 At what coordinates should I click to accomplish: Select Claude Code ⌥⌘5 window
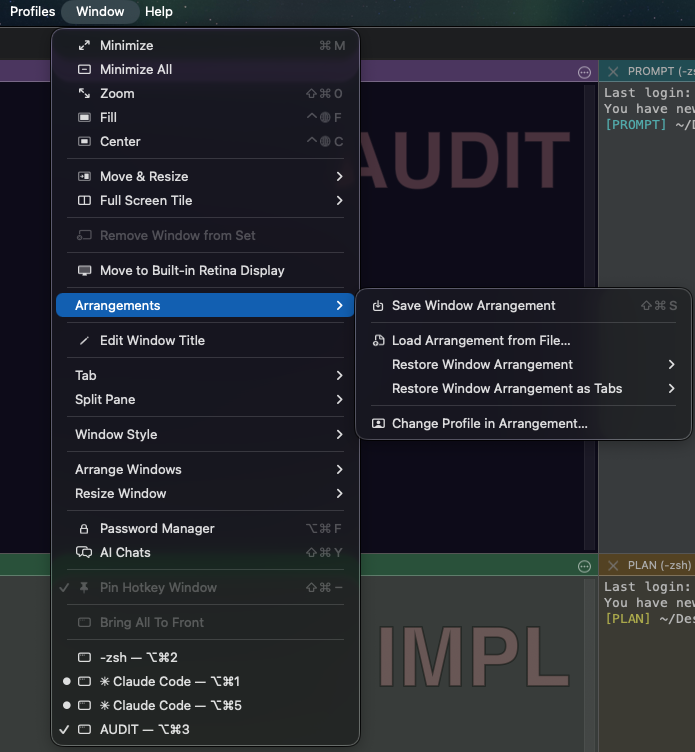205,705
